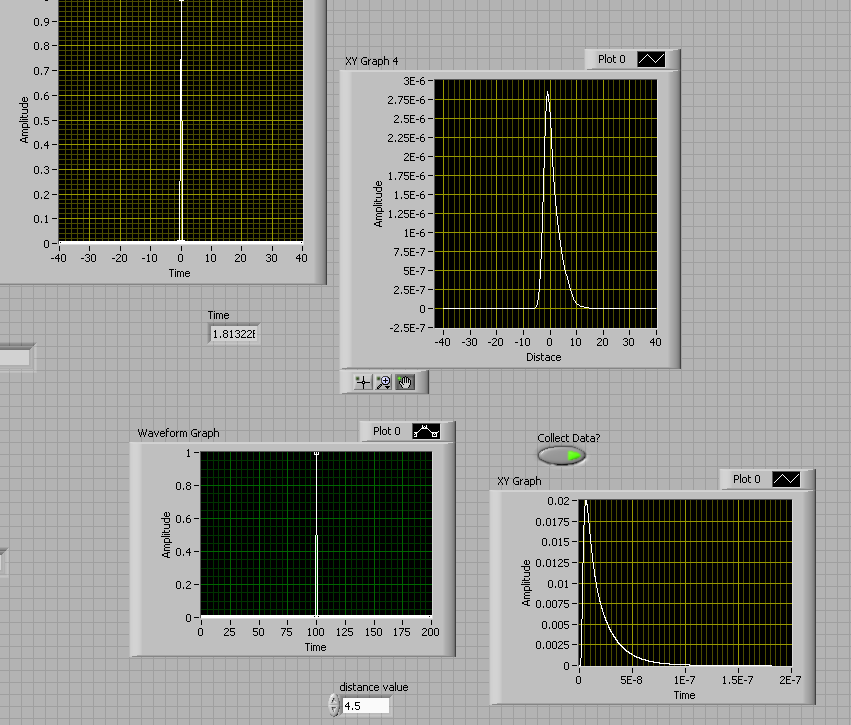Toggle the Collect Data? switch

point(562,456)
